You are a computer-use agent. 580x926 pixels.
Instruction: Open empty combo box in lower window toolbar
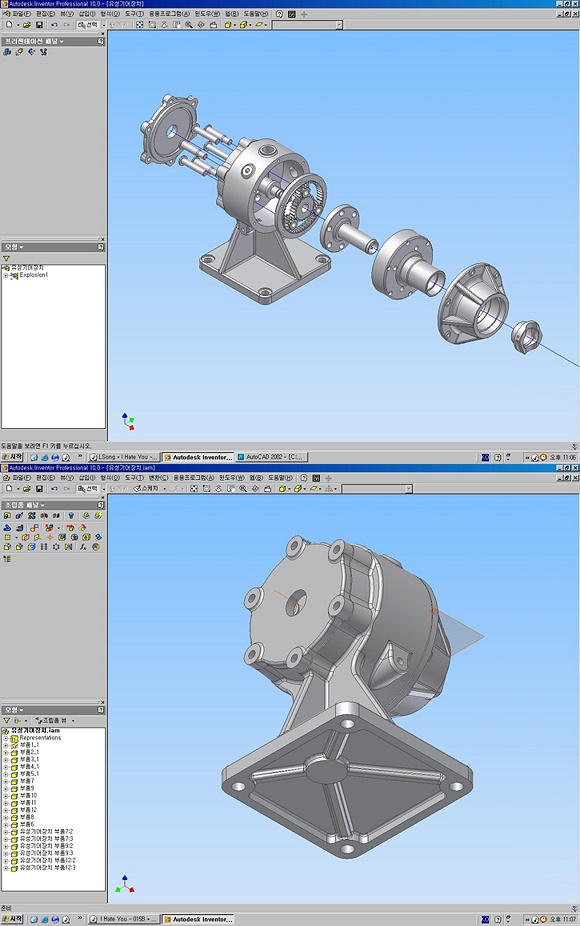click(377, 488)
